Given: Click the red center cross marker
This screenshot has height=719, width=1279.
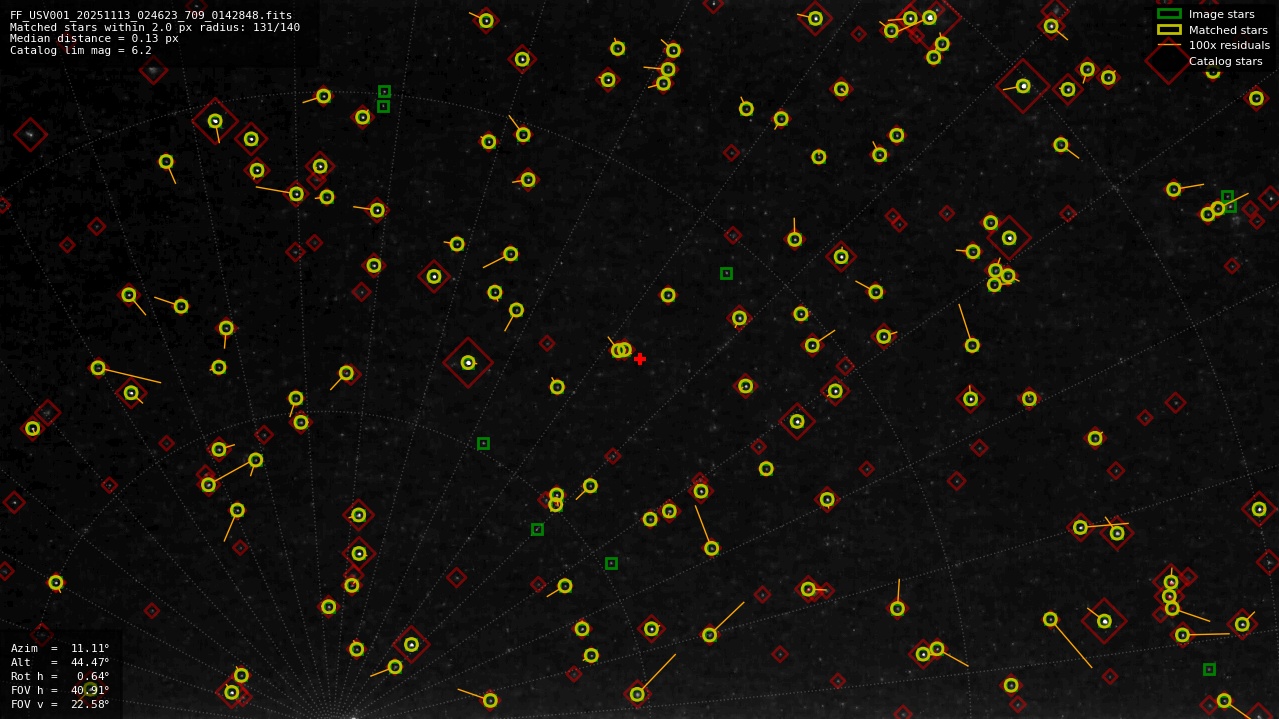Looking at the screenshot, I should (x=640, y=359).
